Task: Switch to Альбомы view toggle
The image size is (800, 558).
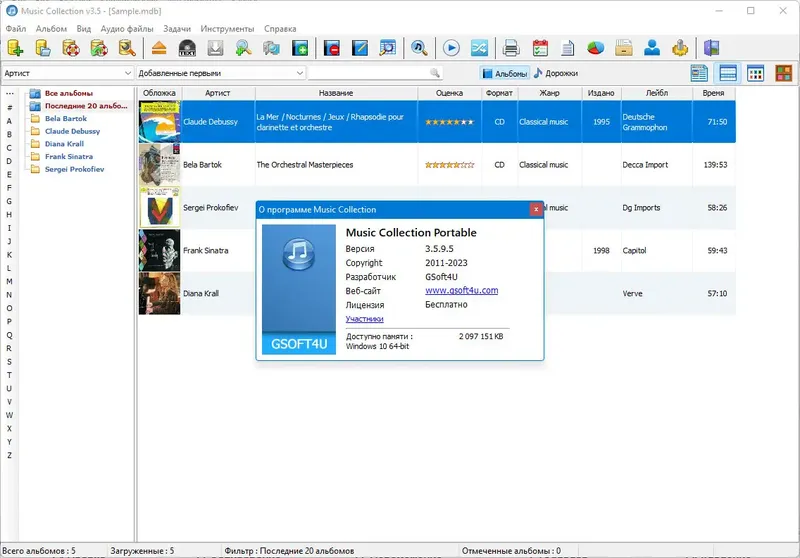Action: pos(504,73)
